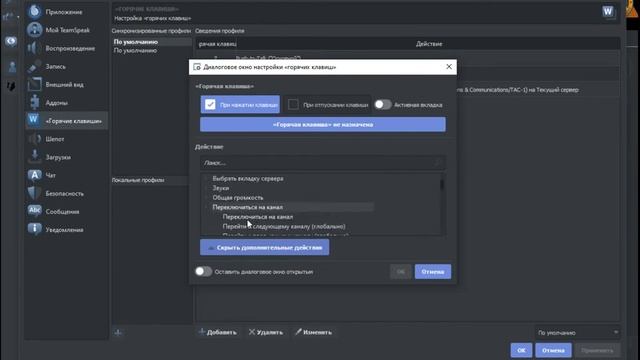Click the Удалить button

click(x=266, y=332)
